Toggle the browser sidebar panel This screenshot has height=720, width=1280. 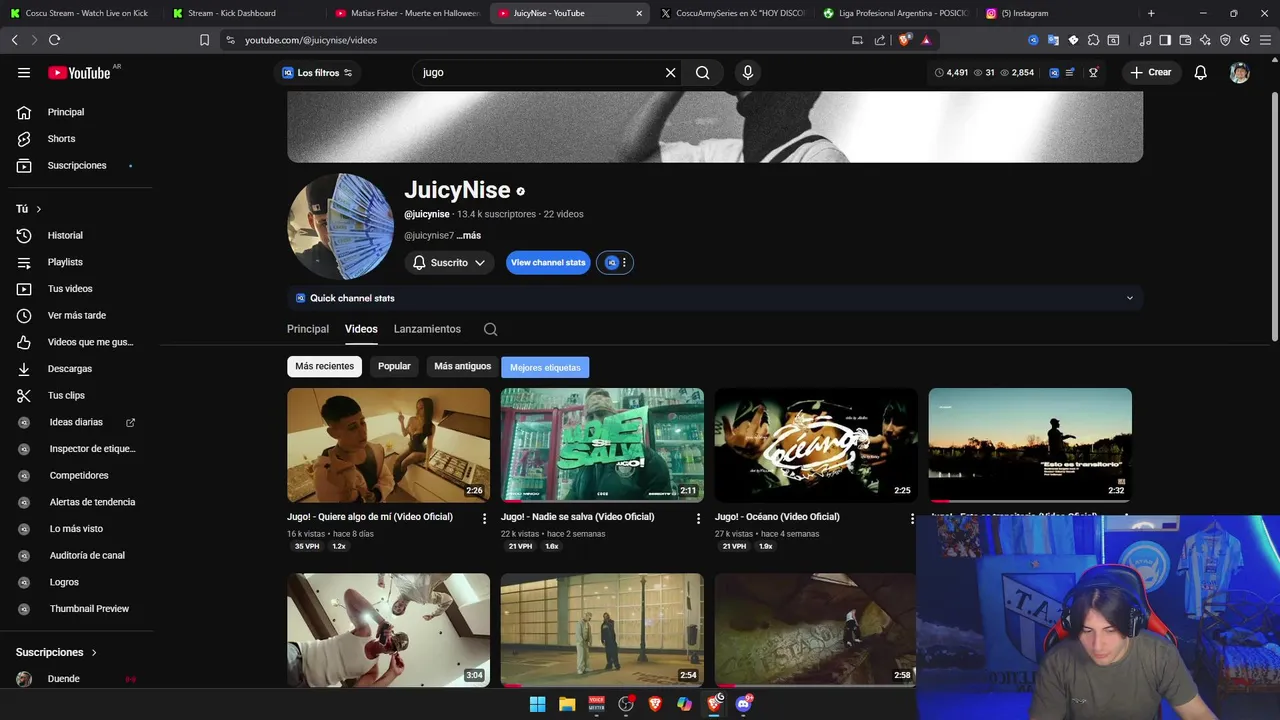pos(1165,40)
